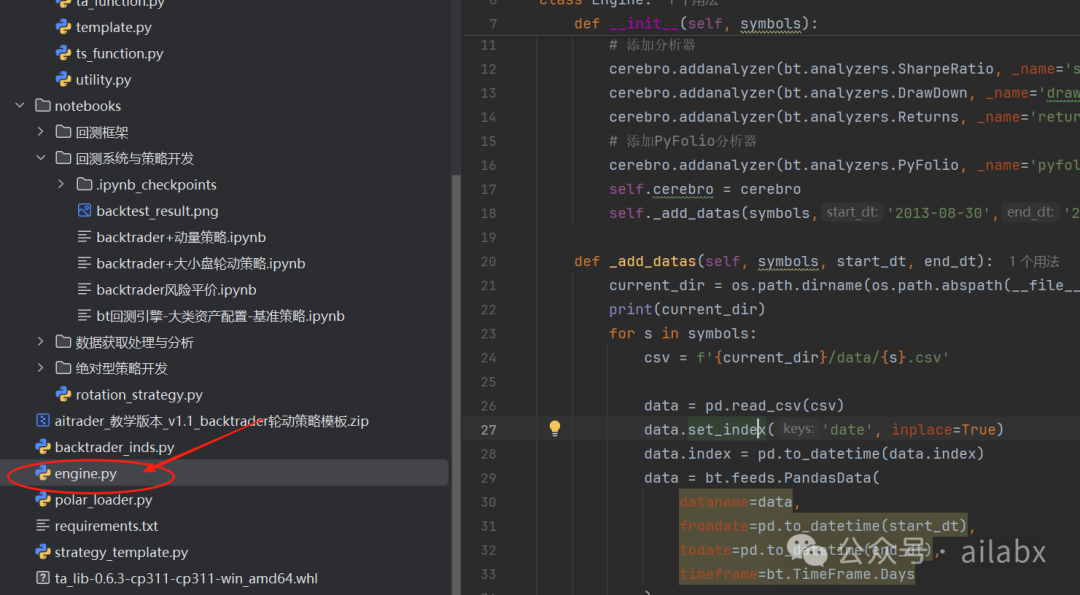
Task: Click '__init__' on the sticky line 7
Action: point(644,23)
